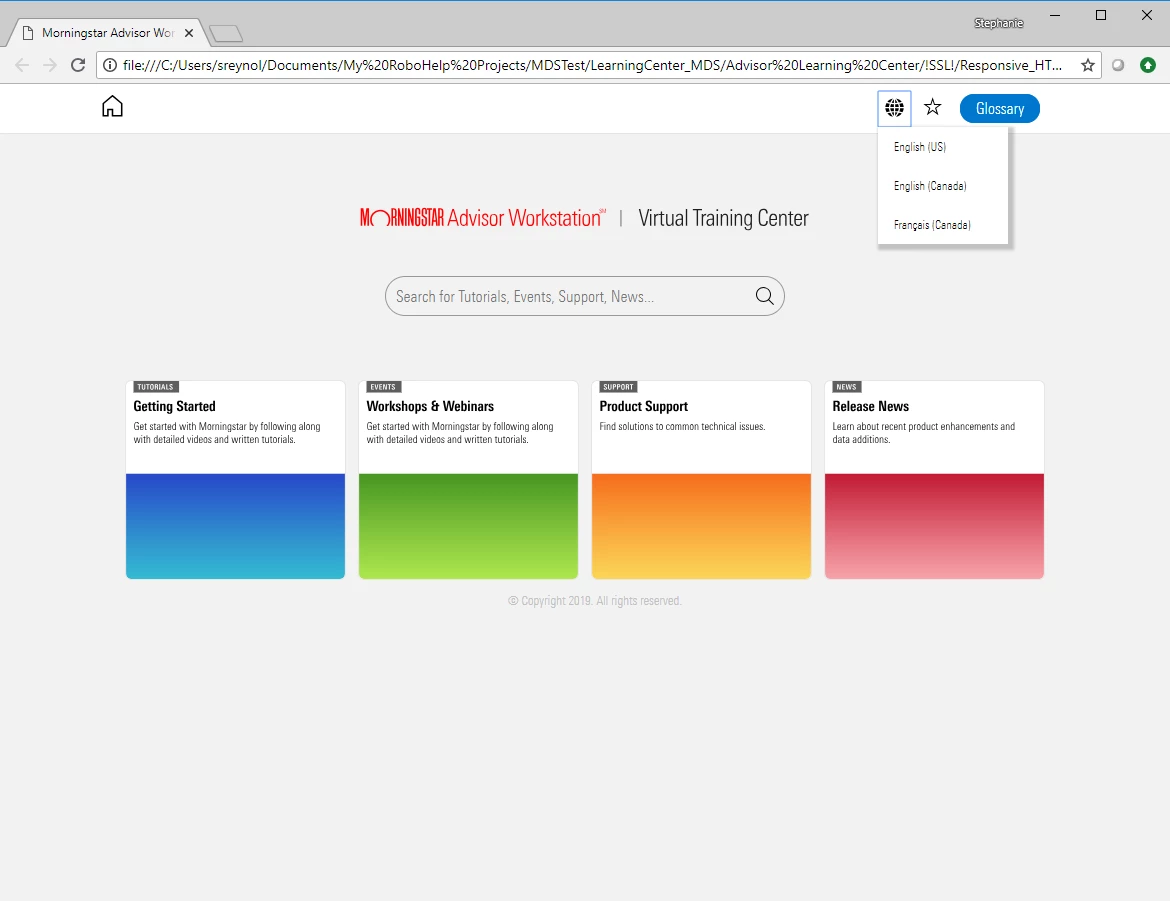Click the Copyright 2019 footer text
Screen dimensions: 1170x901
tap(595, 600)
